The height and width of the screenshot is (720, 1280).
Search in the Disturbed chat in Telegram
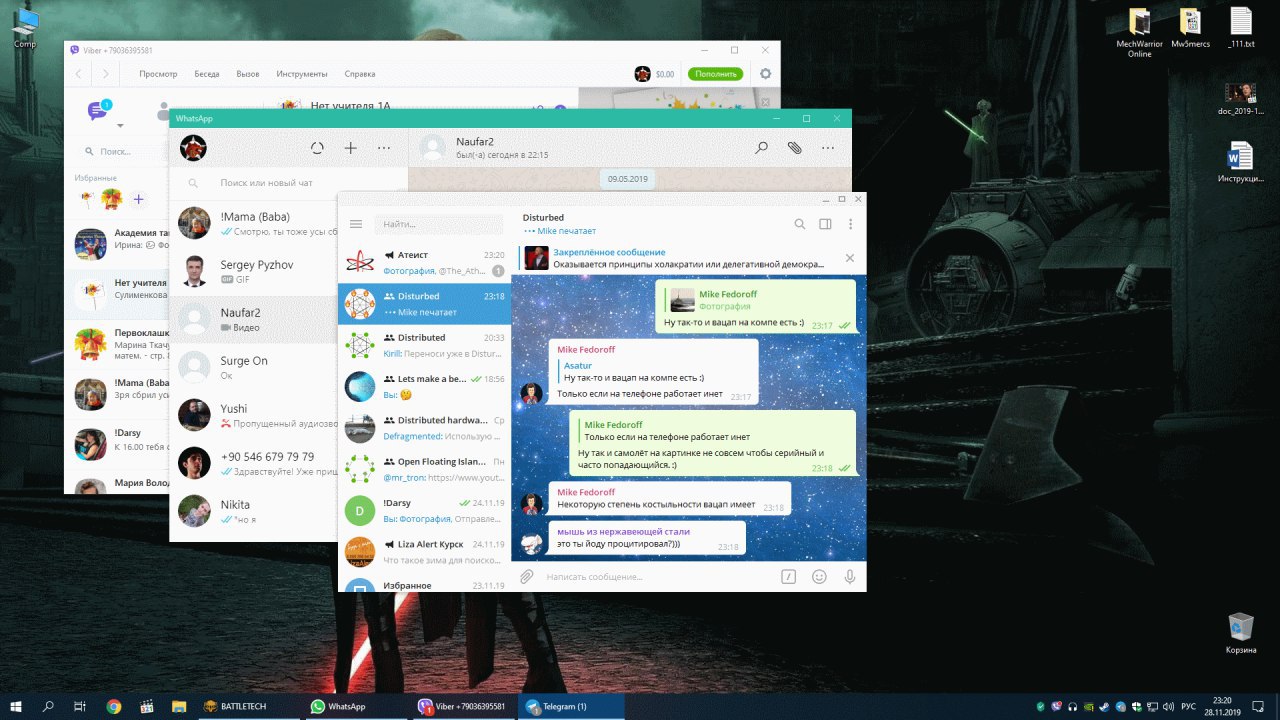(x=799, y=224)
